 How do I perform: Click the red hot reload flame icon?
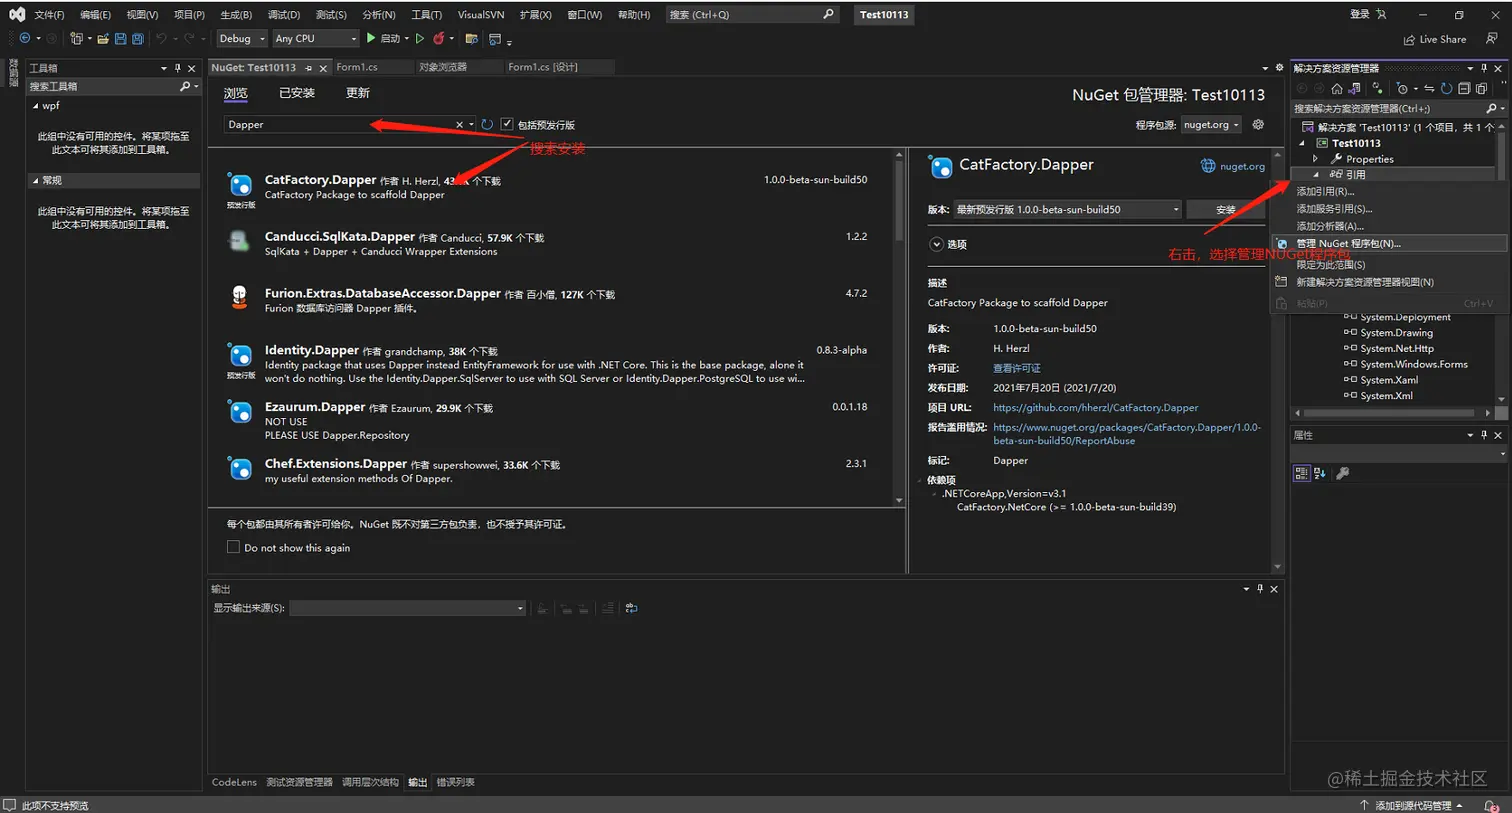[439, 39]
